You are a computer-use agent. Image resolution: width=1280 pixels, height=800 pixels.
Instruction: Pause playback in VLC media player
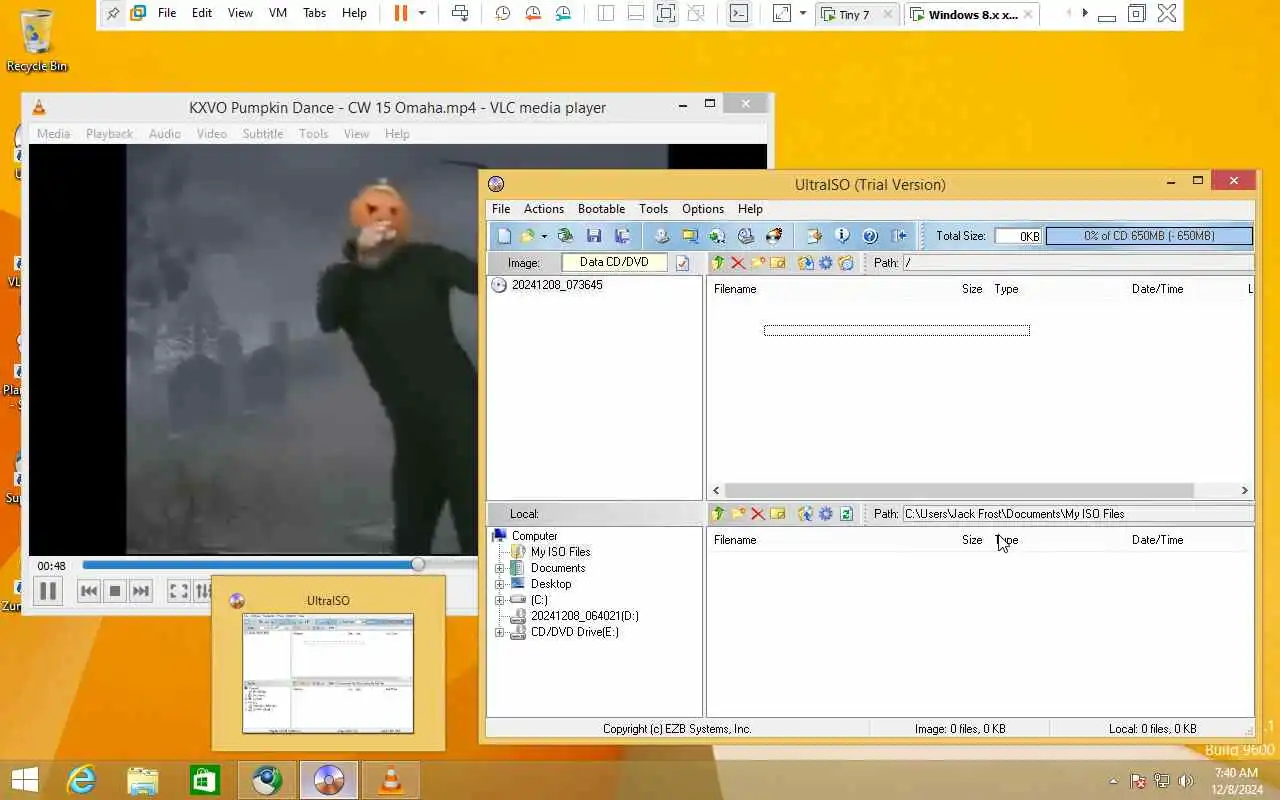[47, 591]
